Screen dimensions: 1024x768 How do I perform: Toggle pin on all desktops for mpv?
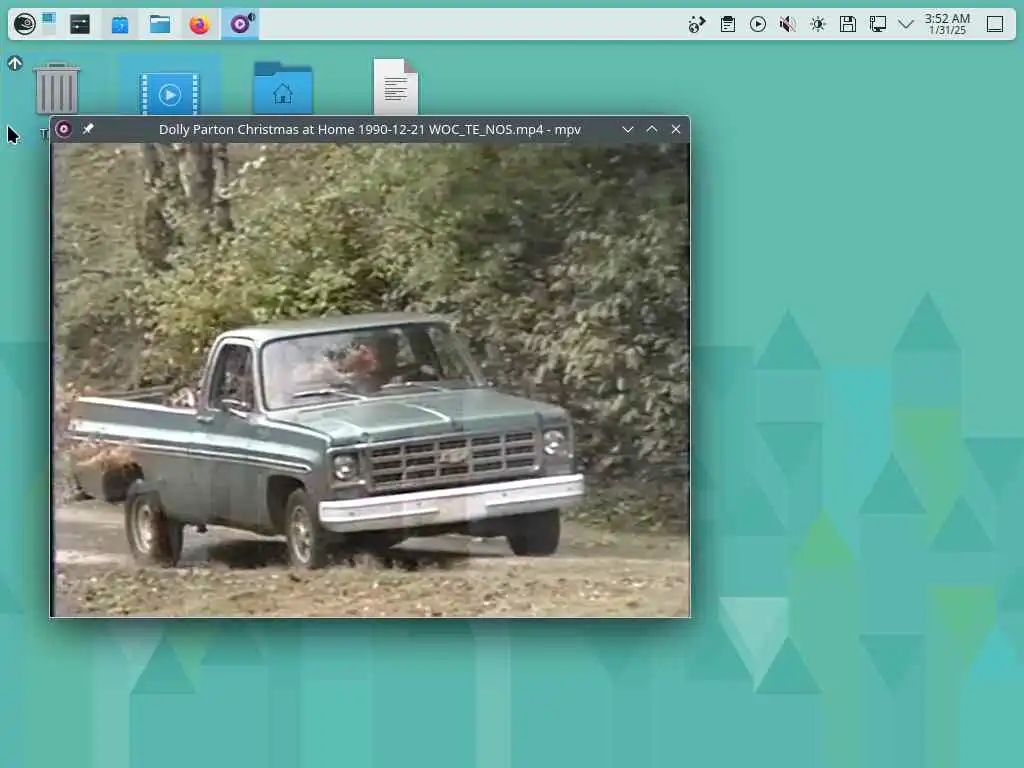pyautogui.click(x=88, y=129)
